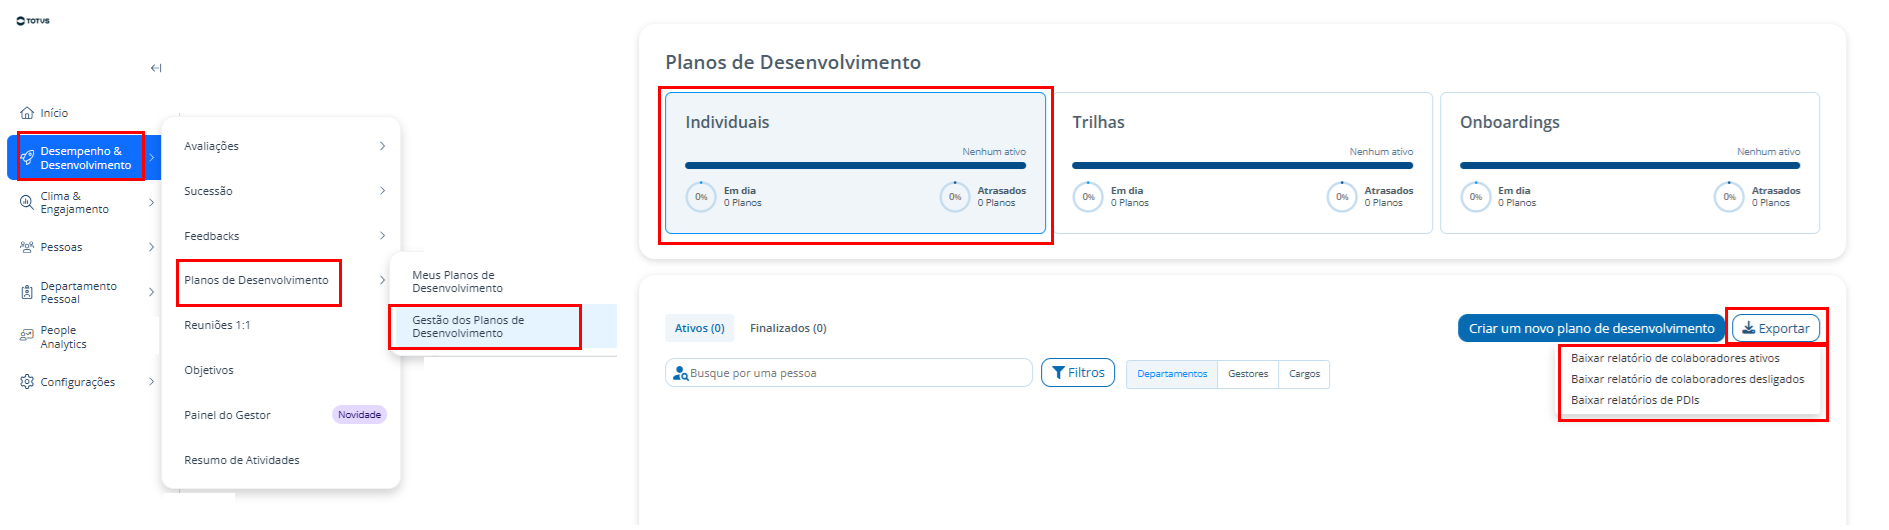Click Criar um novo plano de desenvolvimento

point(1591,328)
